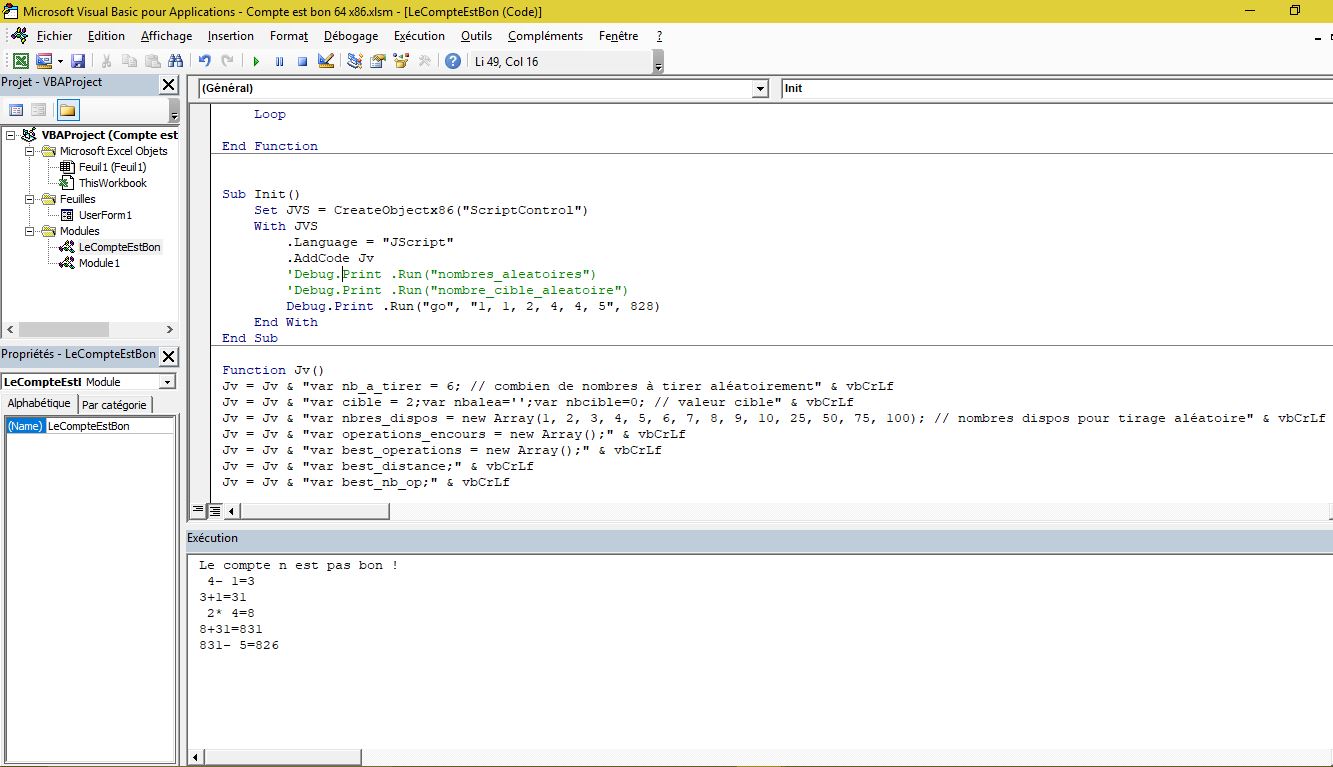
Task: Open VBA Help question mark icon
Action: pyautogui.click(x=453, y=61)
